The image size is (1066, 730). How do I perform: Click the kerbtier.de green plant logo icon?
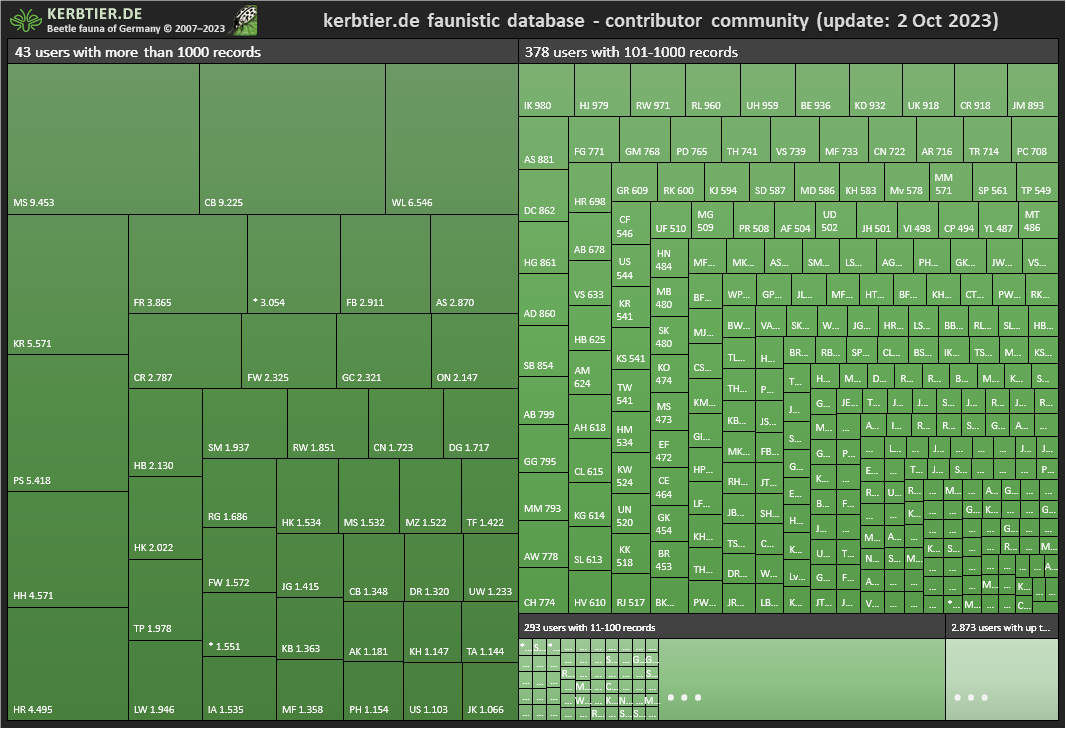point(26,20)
